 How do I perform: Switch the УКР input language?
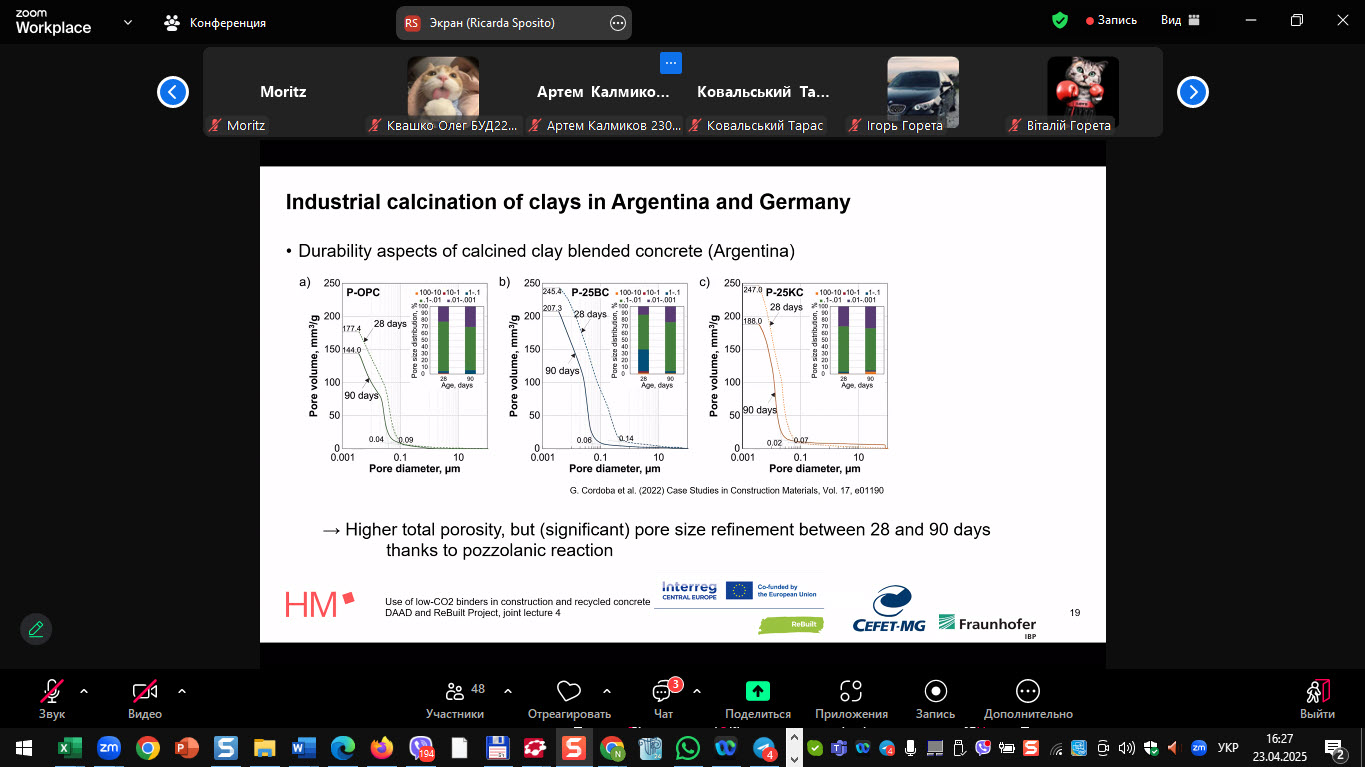(1228, 748)
